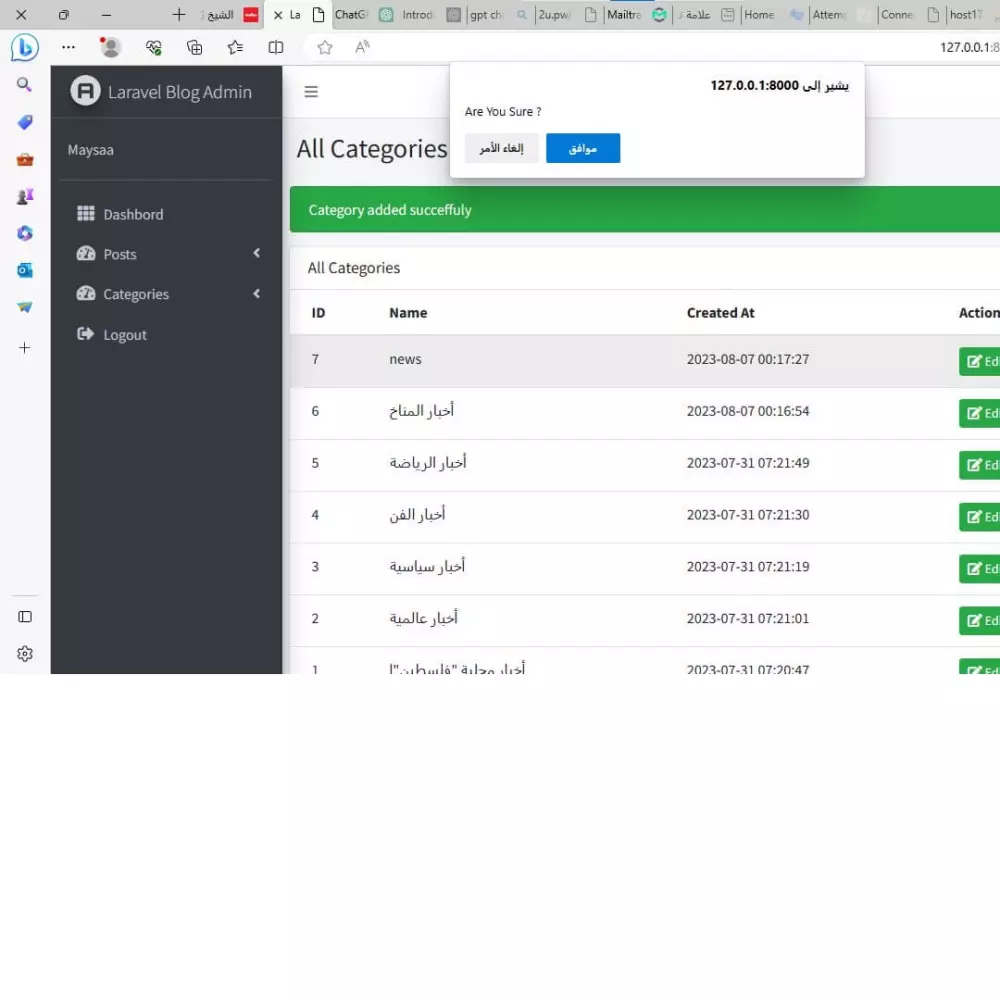Click the ID column header
The width and height of the screenshot is (1000, 1000).
click(318, 312)
